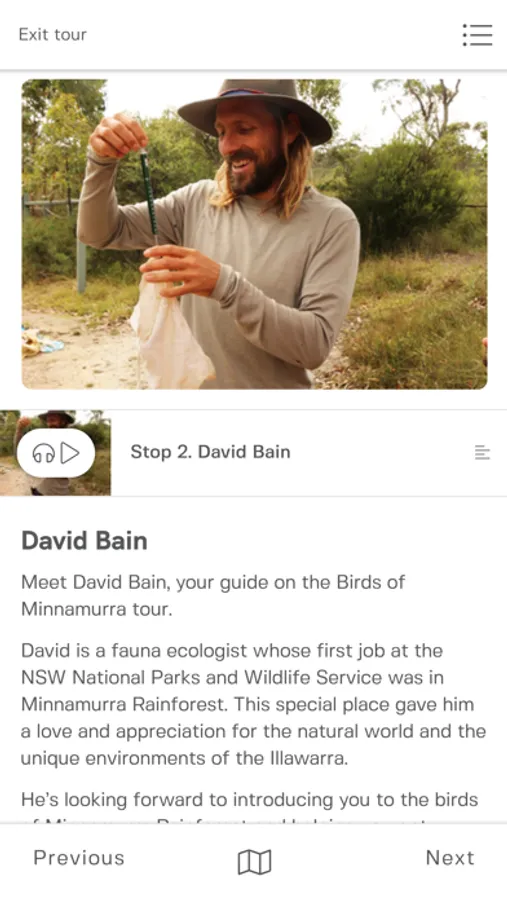Click the white cloth bag in photo
This screenshot has width=507, height=900.
(x=171, y=335)
